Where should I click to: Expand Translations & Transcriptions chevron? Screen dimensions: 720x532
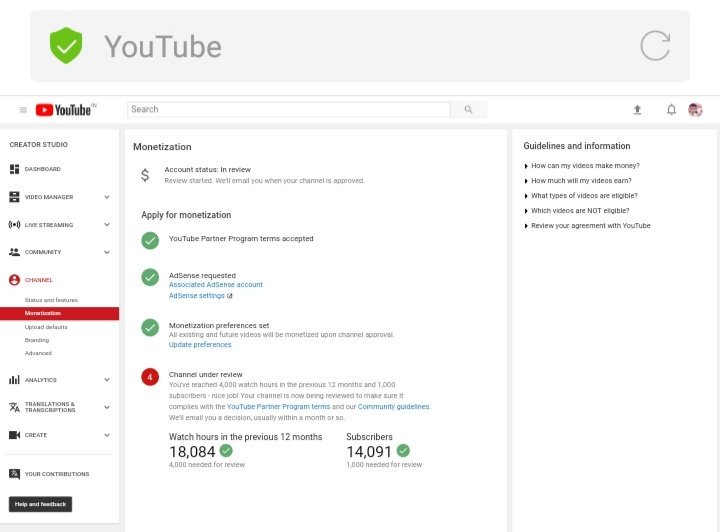[x=107, y=407]
